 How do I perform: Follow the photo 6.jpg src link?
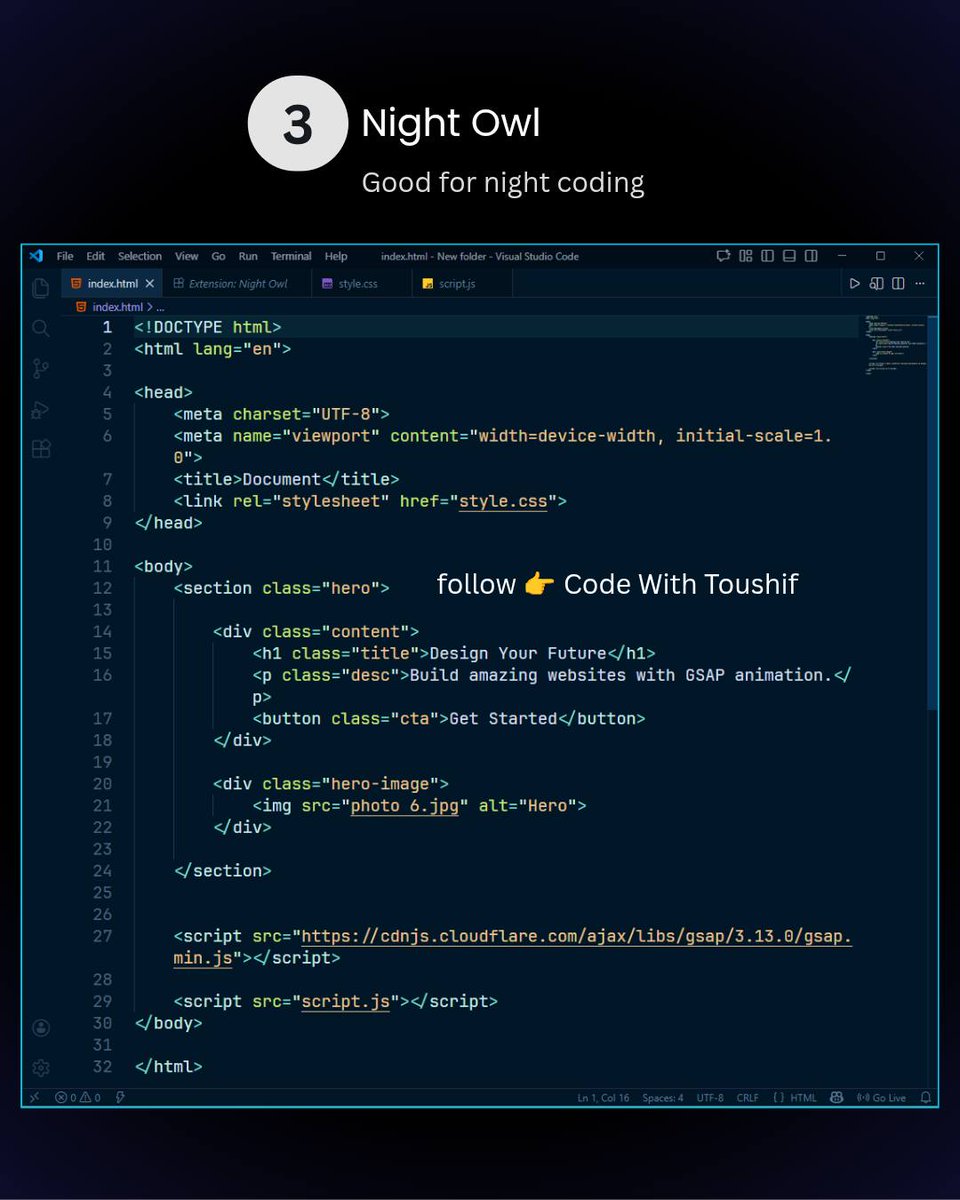[x=404, y=805]
